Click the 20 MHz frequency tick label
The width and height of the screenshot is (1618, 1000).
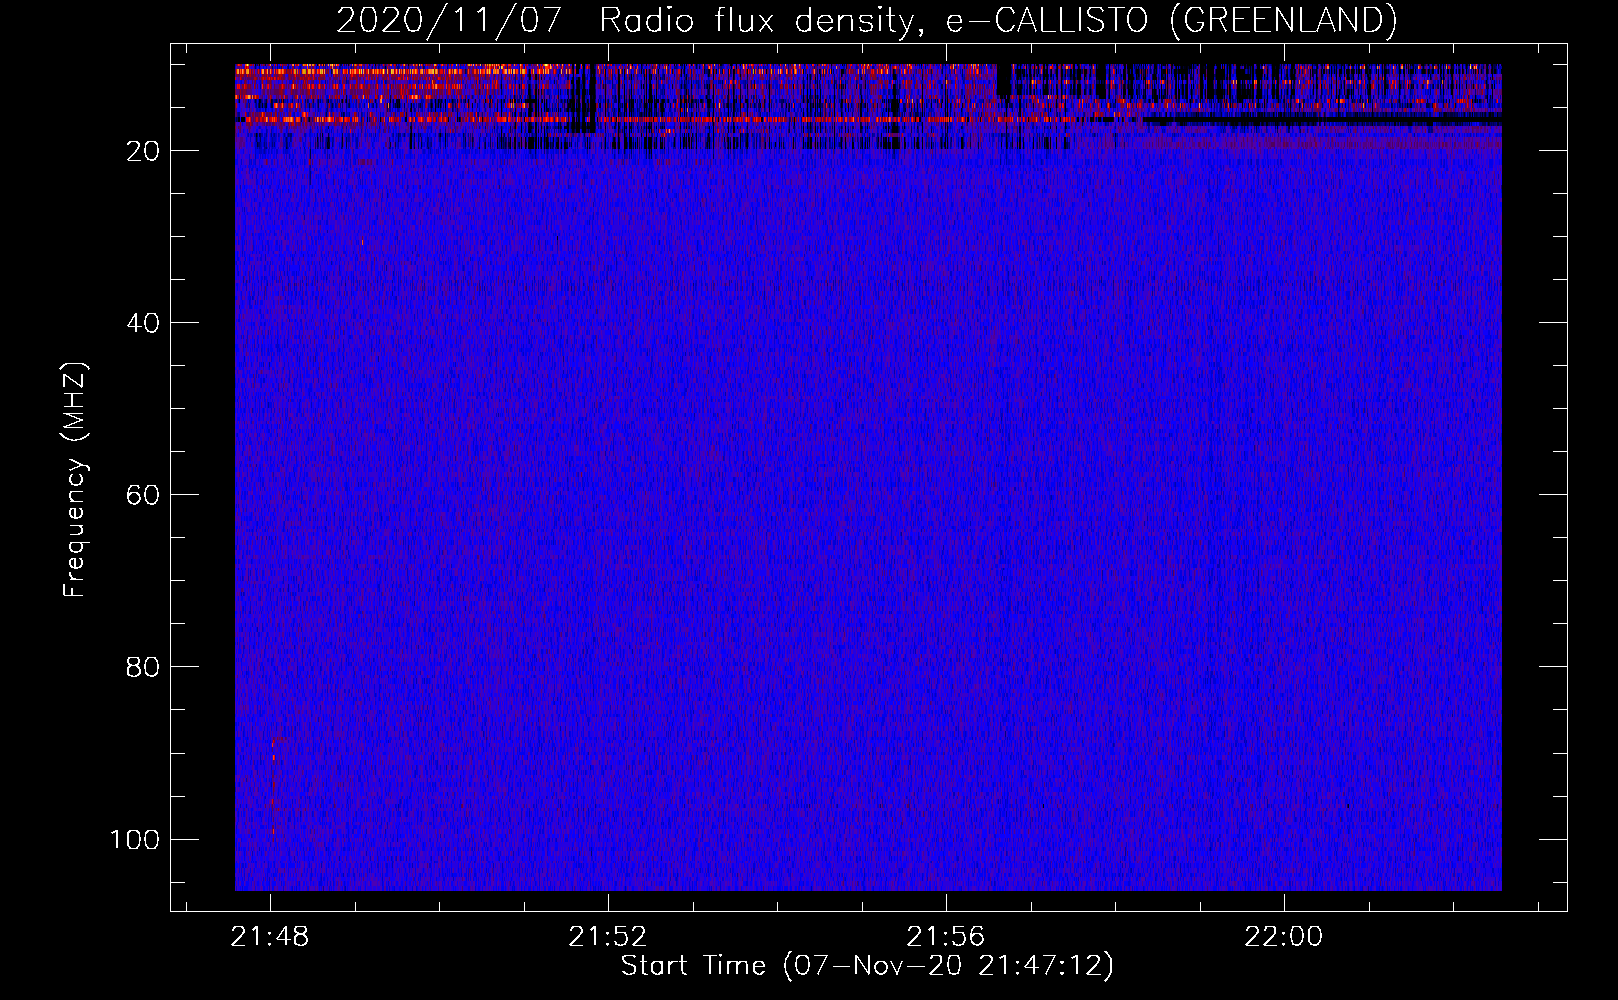pos(143,151)
